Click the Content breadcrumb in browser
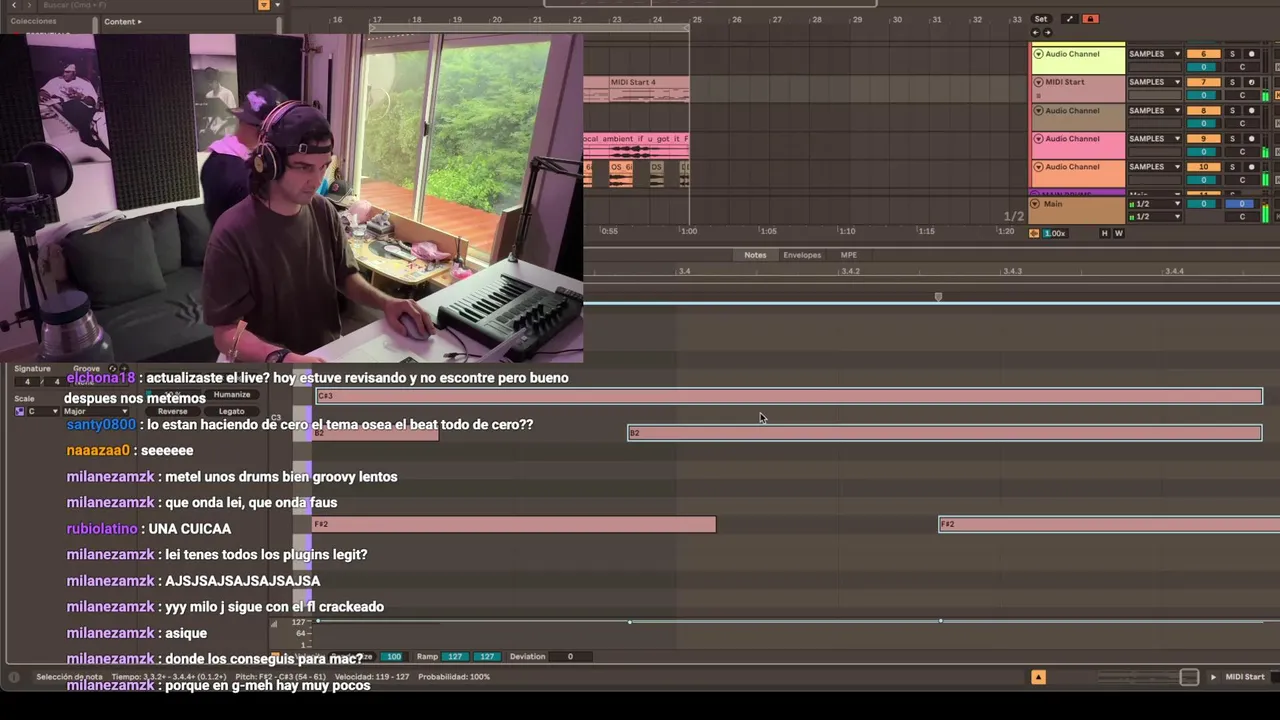 click(x=122, y=21)
